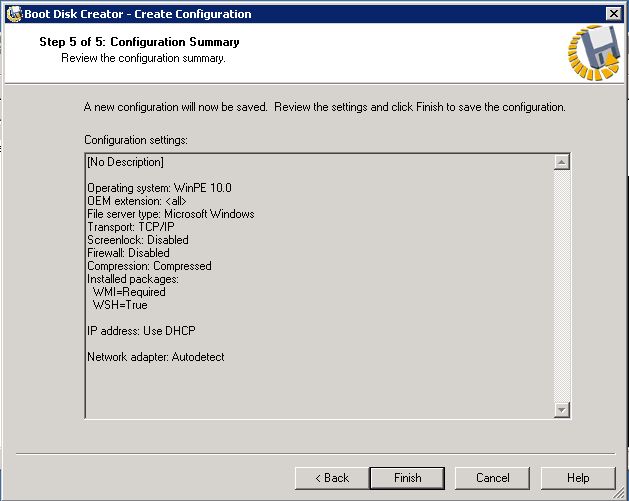The width and height of the screenshot is (629, 501).
Task: Select the '[No Description]' line
Action: [125, 162]
